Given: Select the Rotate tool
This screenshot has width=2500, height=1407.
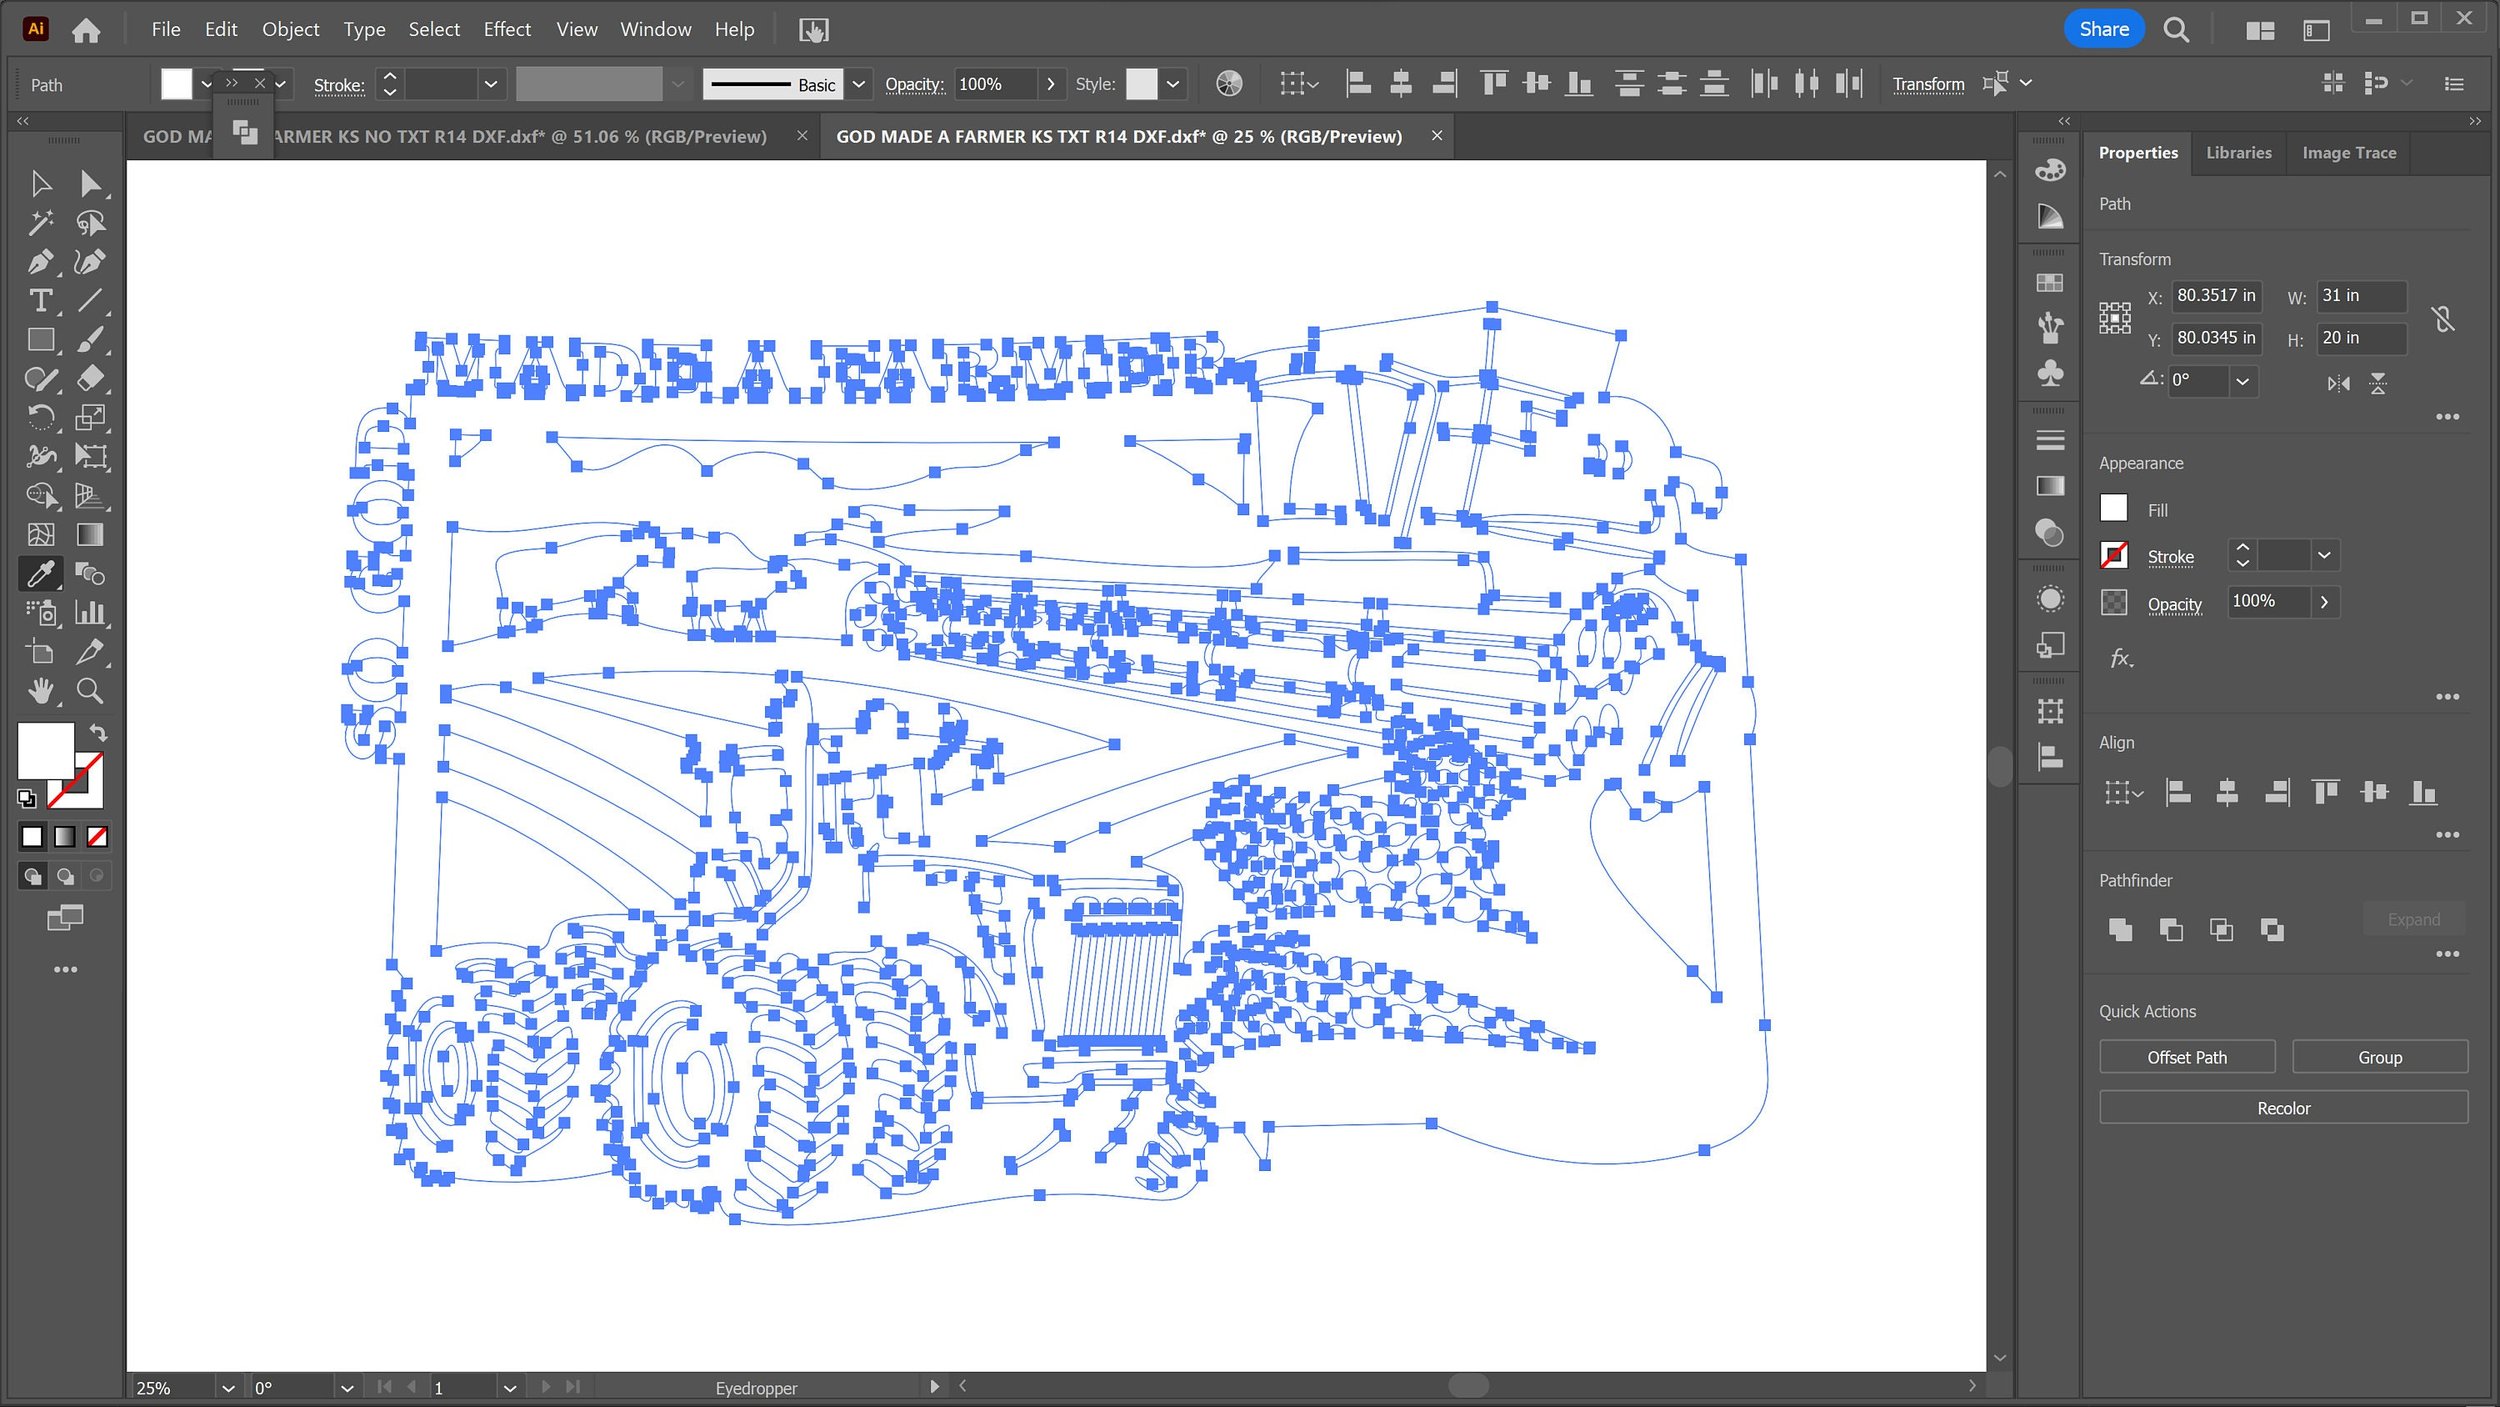Looking at the screenshot, I should click(41, 418).
